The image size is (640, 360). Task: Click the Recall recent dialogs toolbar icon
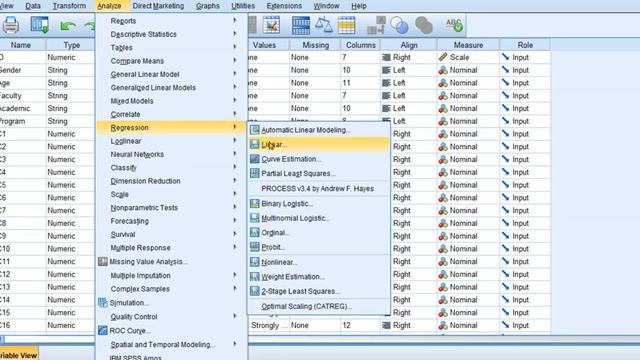pyautogui.click(x=40, y=25)
